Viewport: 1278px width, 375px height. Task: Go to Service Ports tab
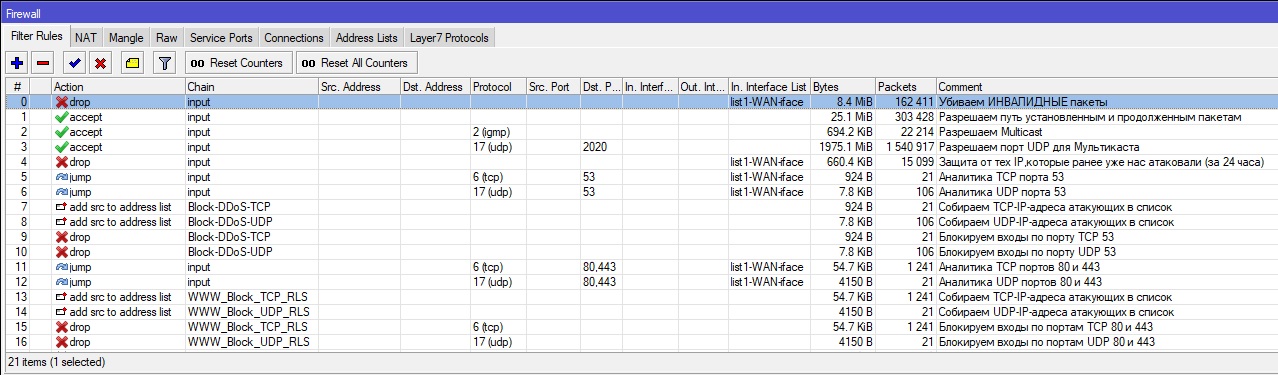pos(221,38)
